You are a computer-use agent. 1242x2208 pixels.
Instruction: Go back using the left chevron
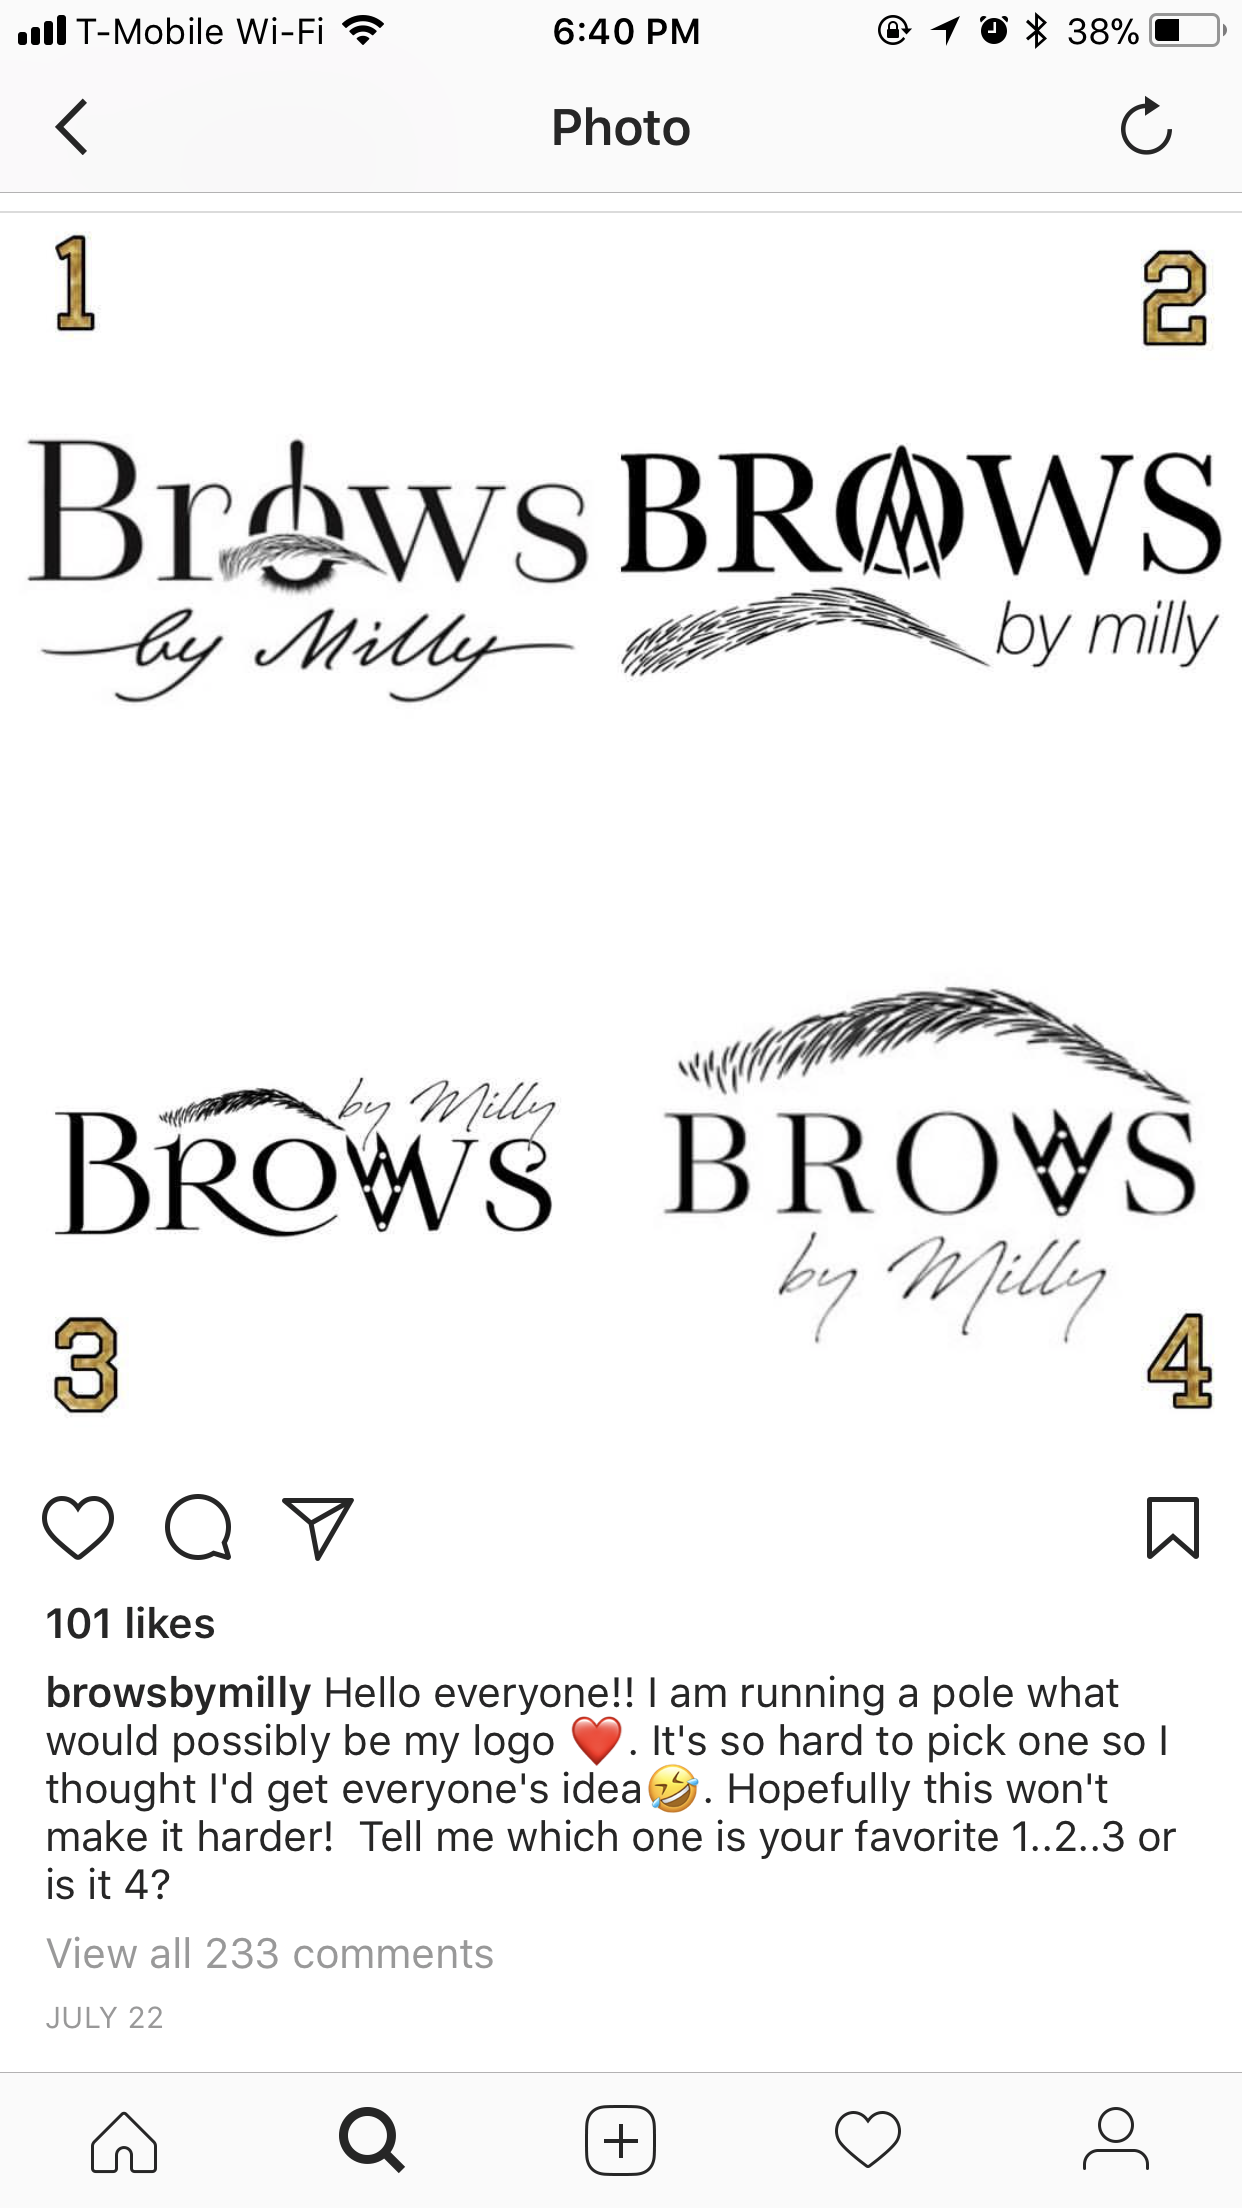pyautogui.click(x=72, y=127)
